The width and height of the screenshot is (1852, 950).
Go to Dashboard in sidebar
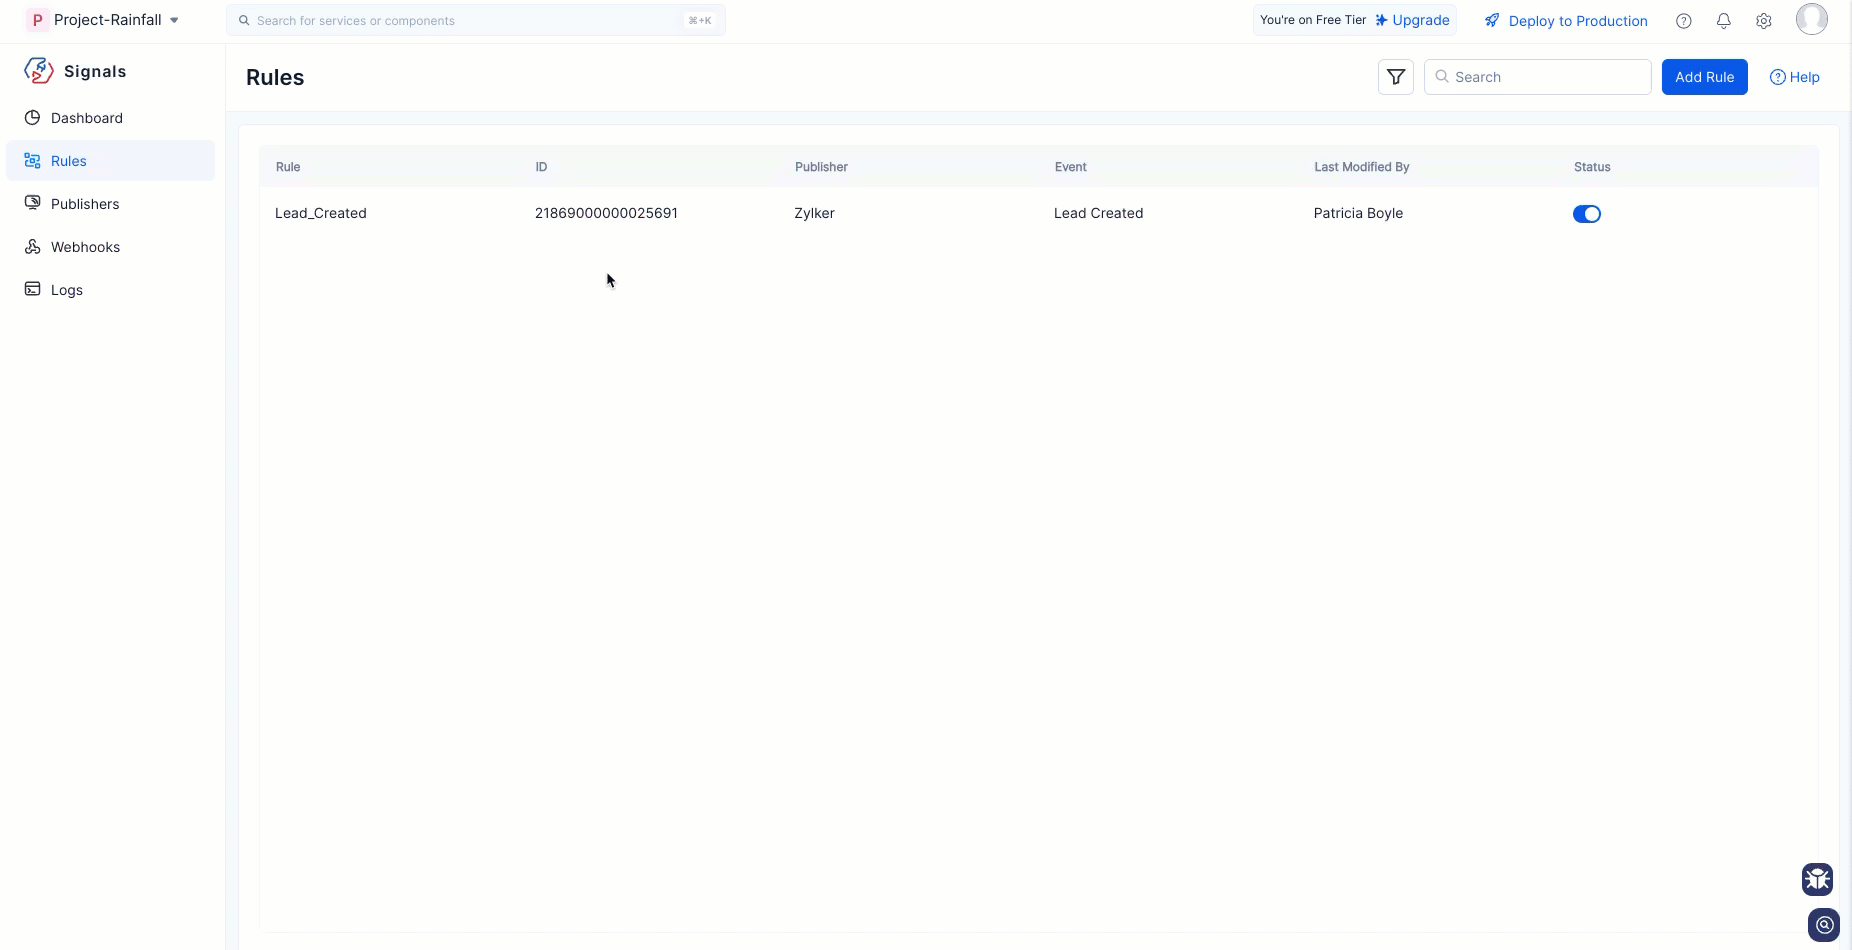tap(110, 118)
